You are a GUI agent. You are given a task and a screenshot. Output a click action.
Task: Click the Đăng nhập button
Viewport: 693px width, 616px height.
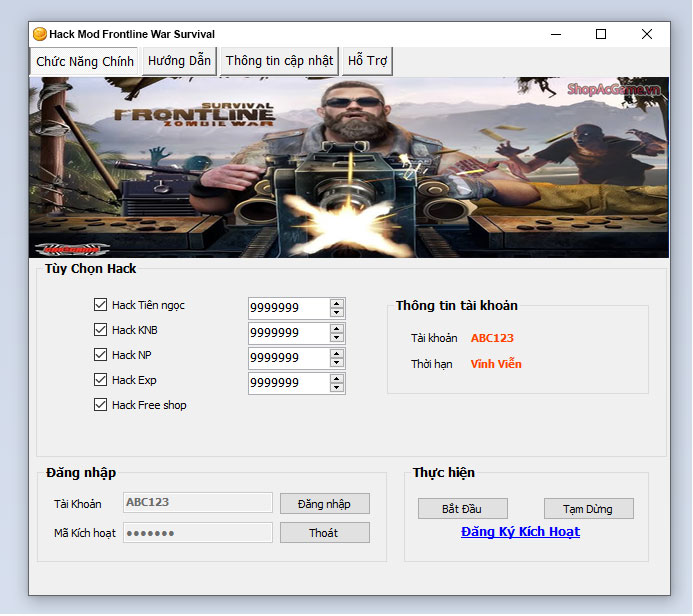(x=325, y=504)
